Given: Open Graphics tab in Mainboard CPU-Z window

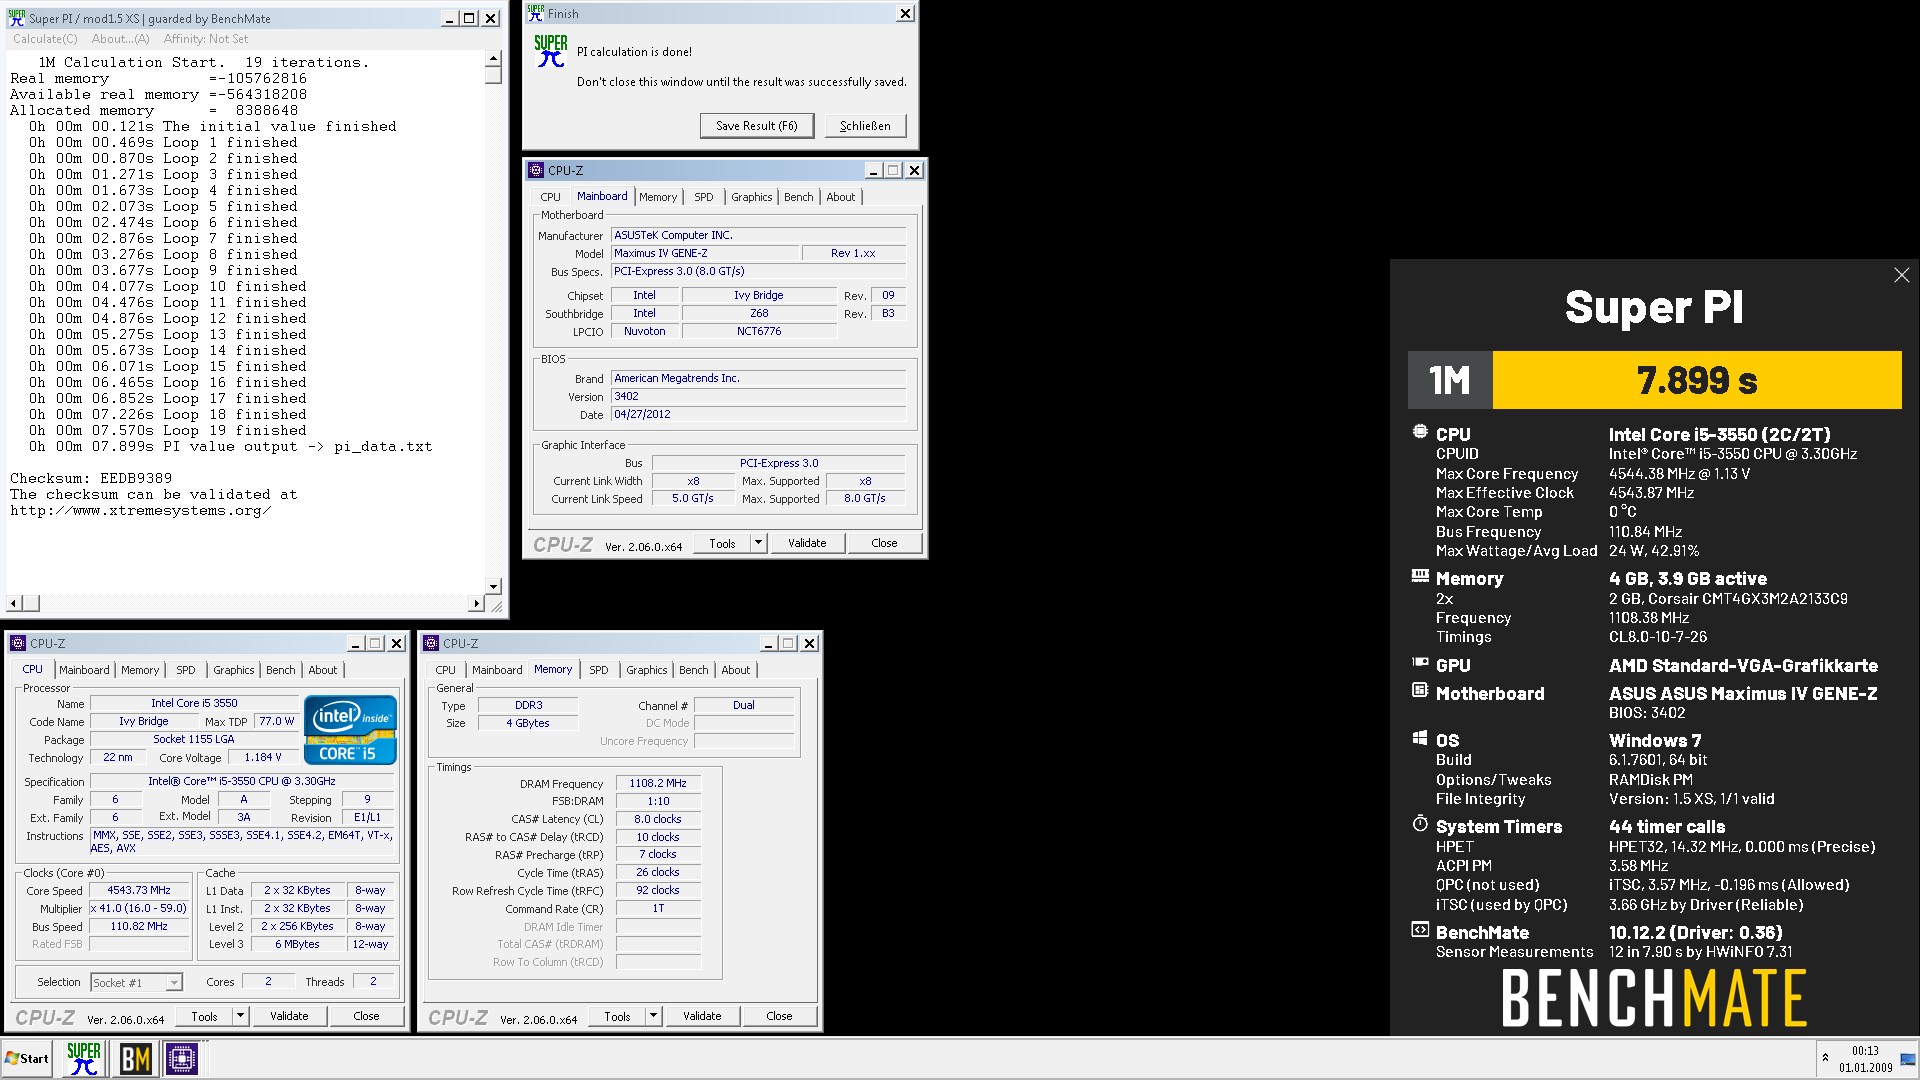Looking at the screenshot, I should (x=751, y=197).
